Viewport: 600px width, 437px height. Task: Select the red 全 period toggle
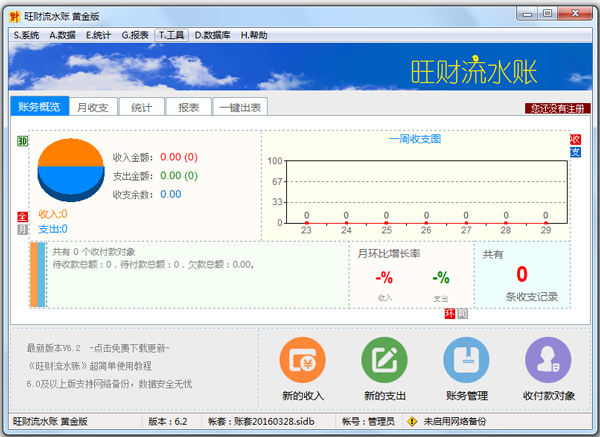pos(23,217)
